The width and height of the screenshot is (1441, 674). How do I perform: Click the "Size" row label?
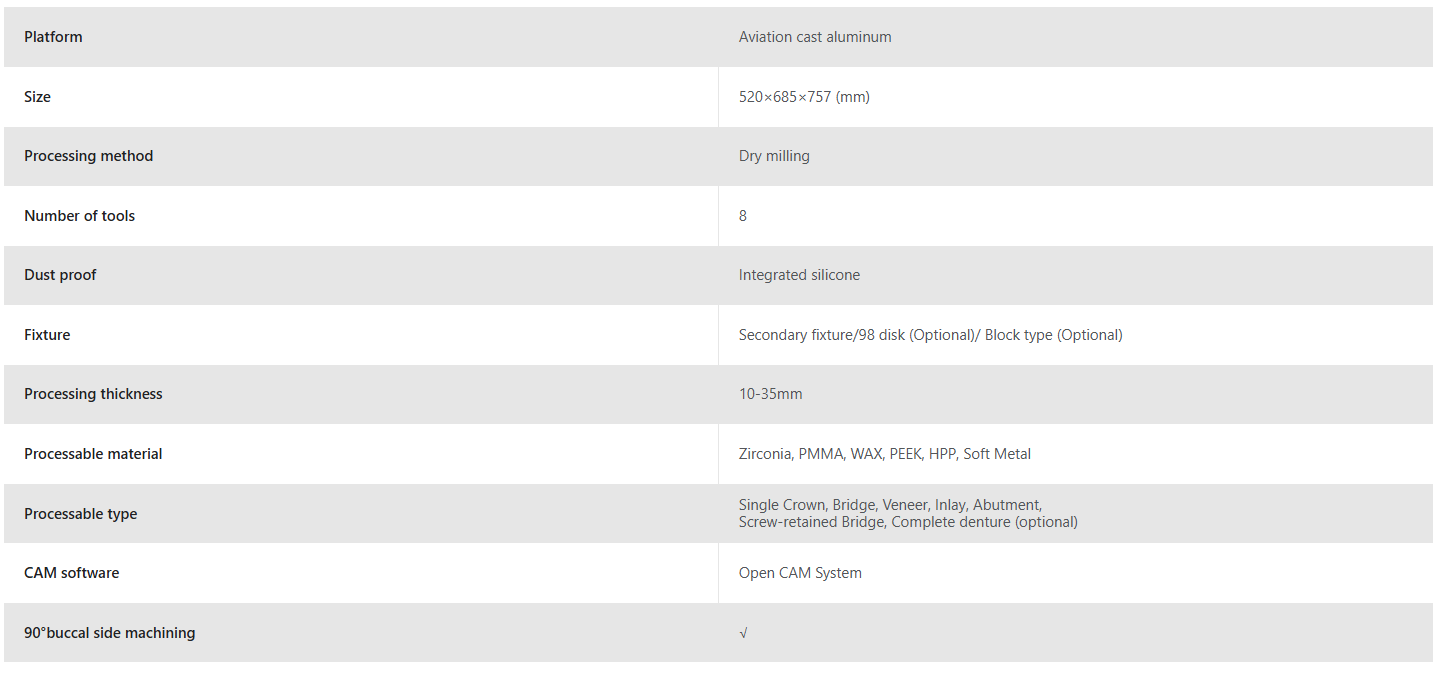coord(37,97)
